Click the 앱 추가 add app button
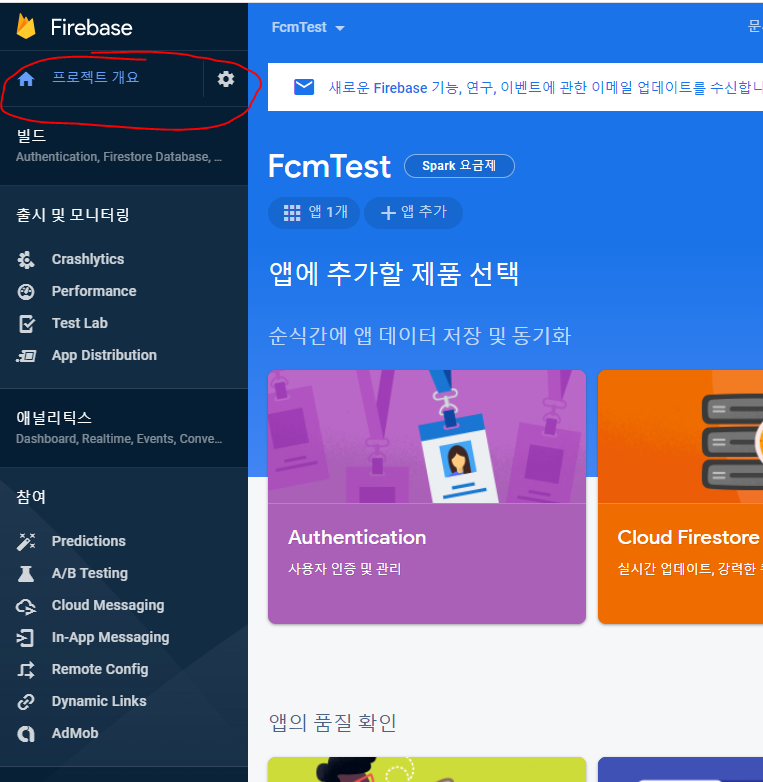 (x=413, y=212)
